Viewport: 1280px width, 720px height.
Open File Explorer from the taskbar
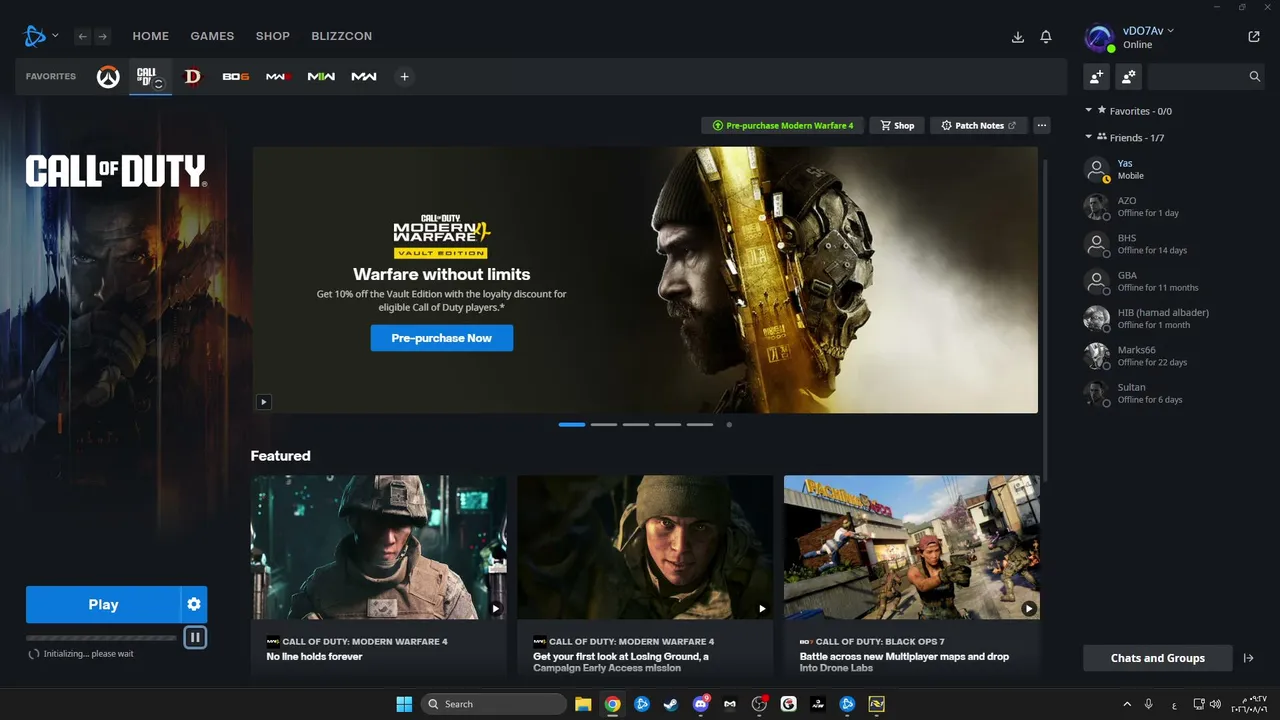(x=583, y=704)
